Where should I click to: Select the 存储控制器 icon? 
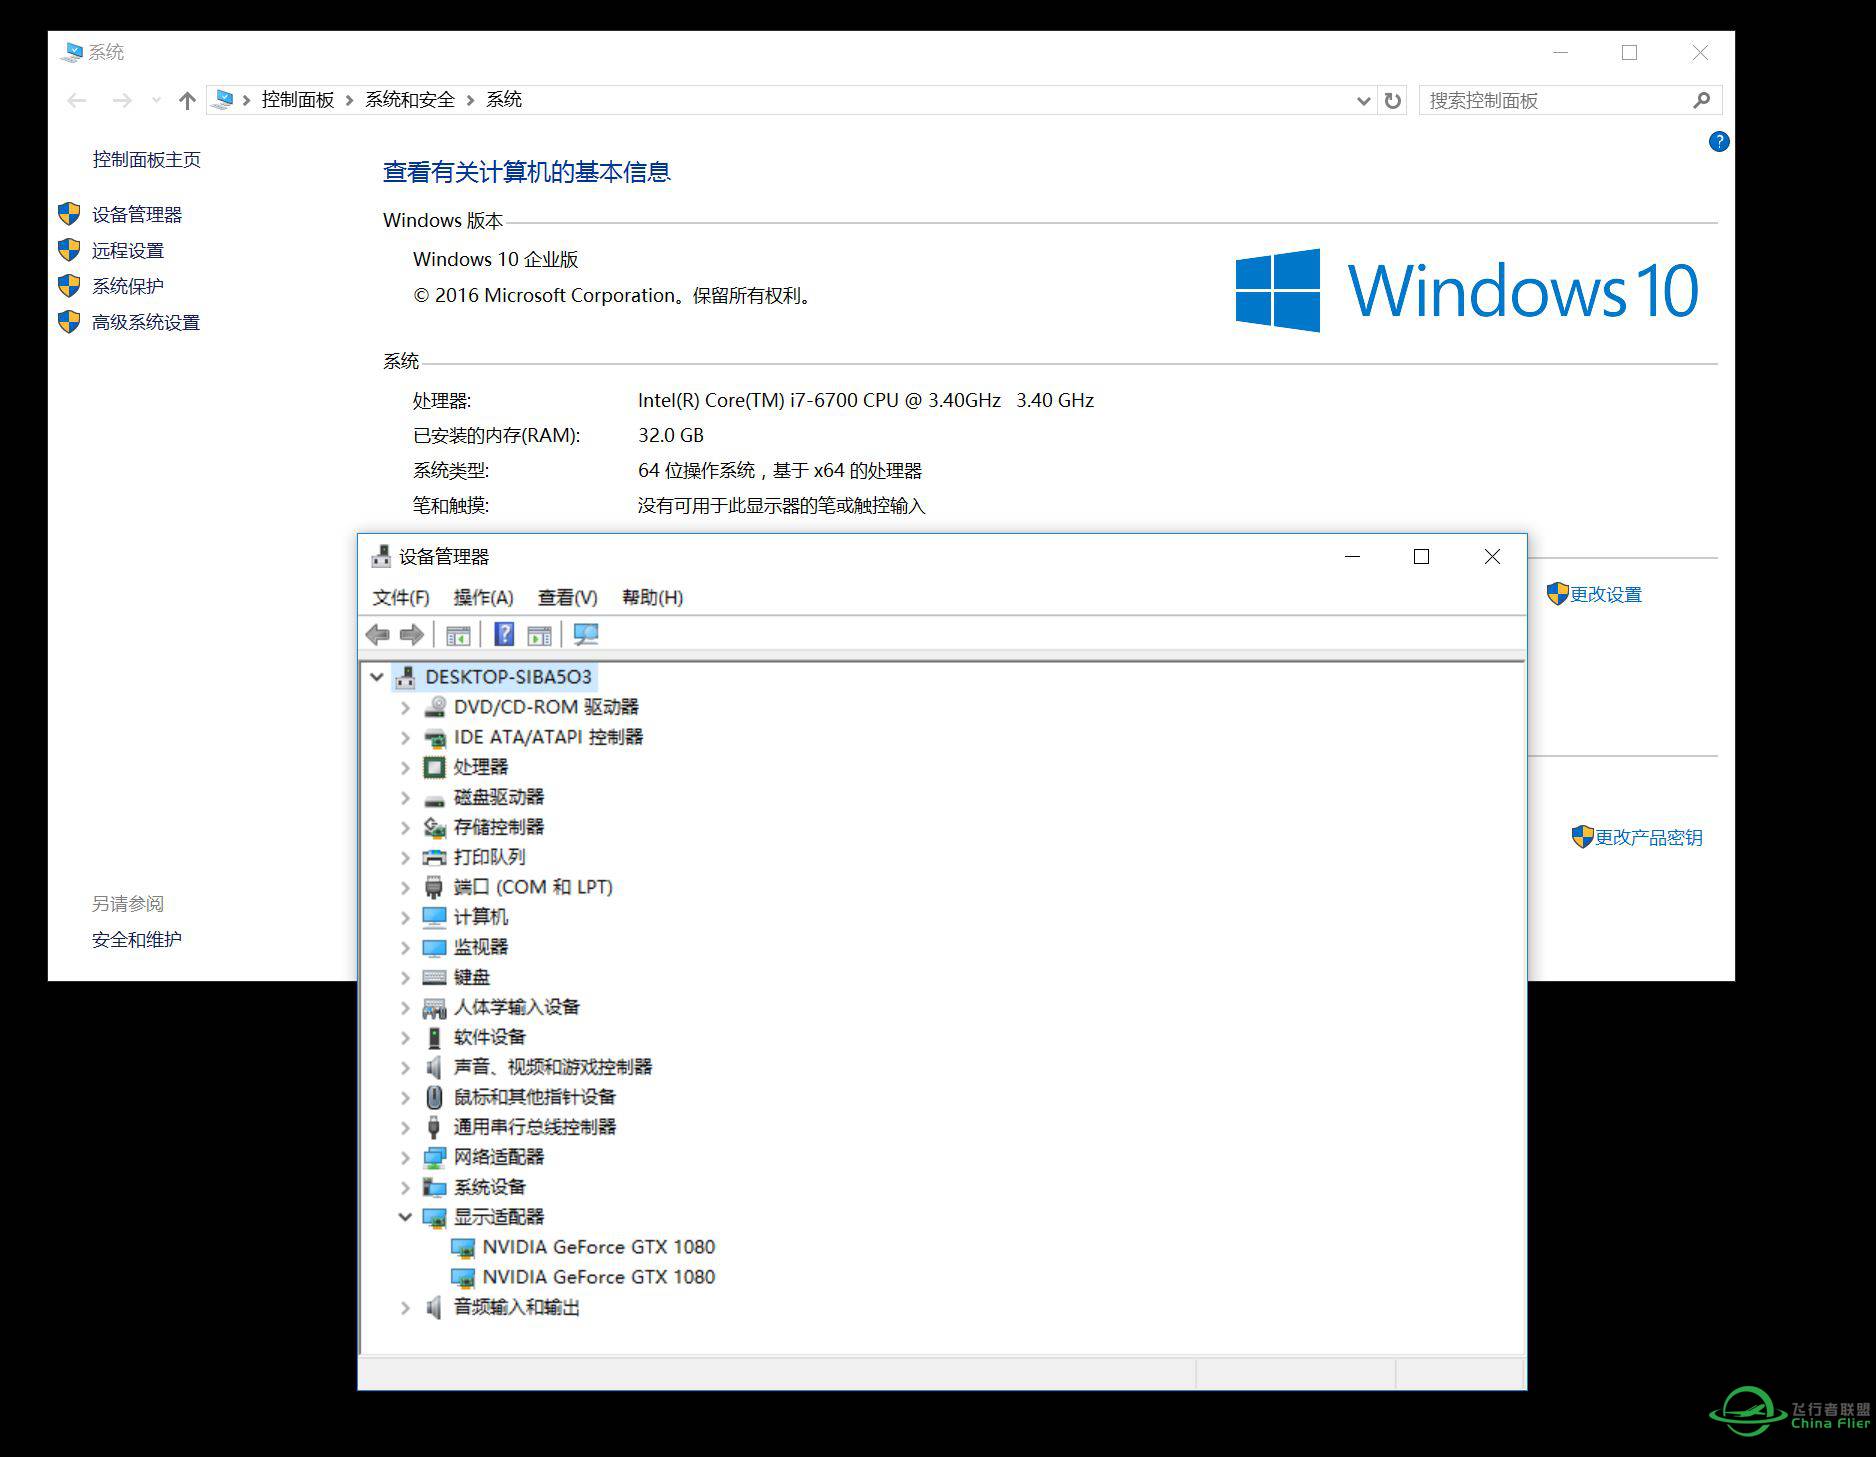pyautogui.click(x=434, y=827)
